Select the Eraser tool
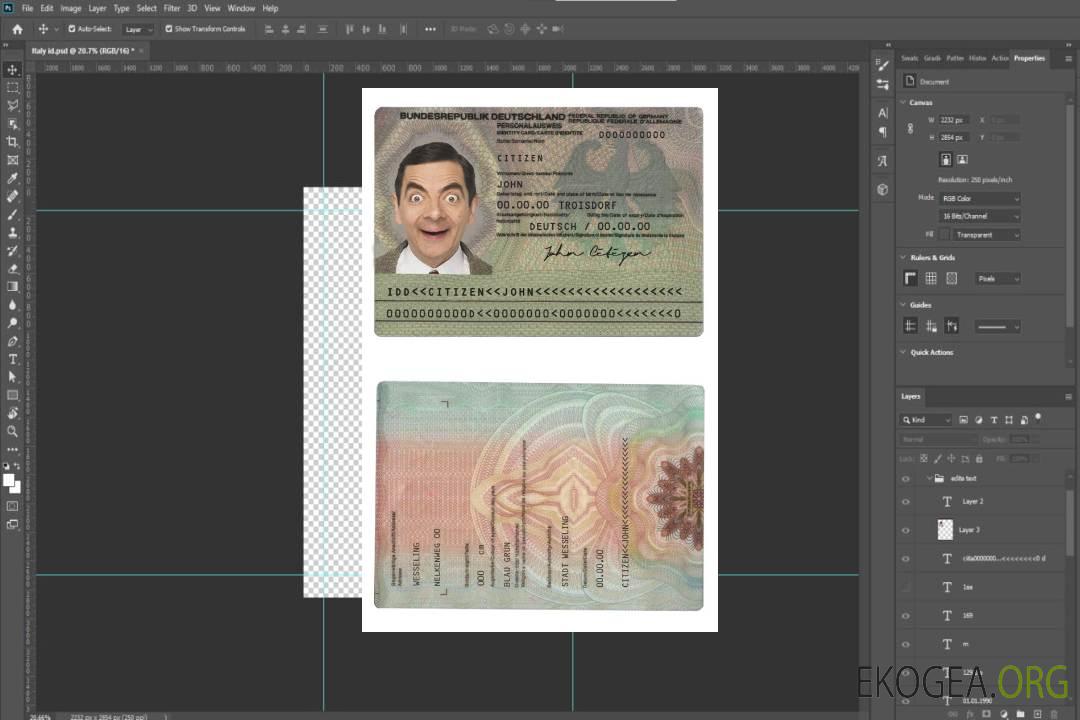The image size is (1080, 720). coord(12,269)
